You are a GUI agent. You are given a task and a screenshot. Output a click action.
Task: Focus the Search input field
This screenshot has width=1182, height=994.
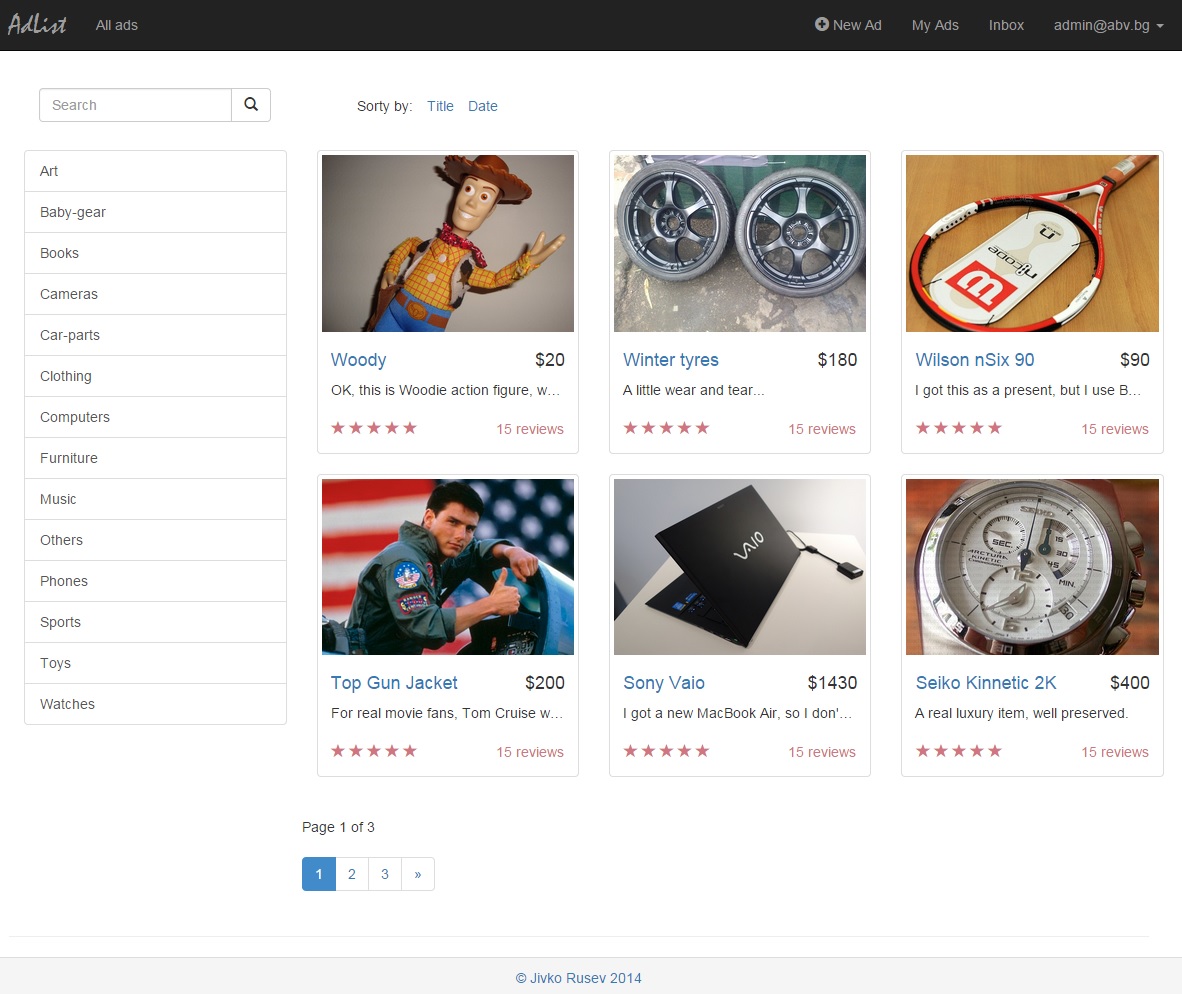coord(136,105)
